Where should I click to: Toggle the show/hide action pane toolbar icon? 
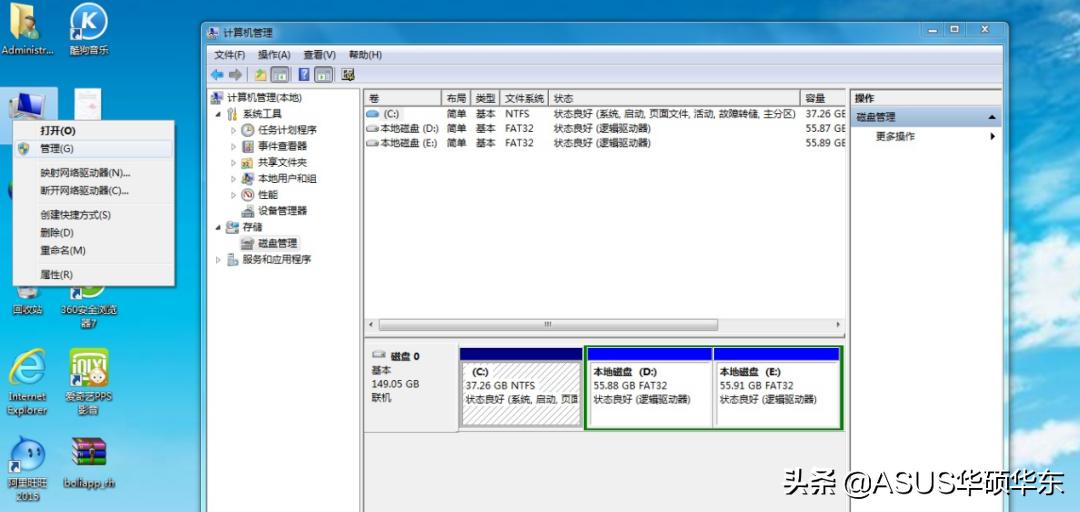(x=324, y=74)
